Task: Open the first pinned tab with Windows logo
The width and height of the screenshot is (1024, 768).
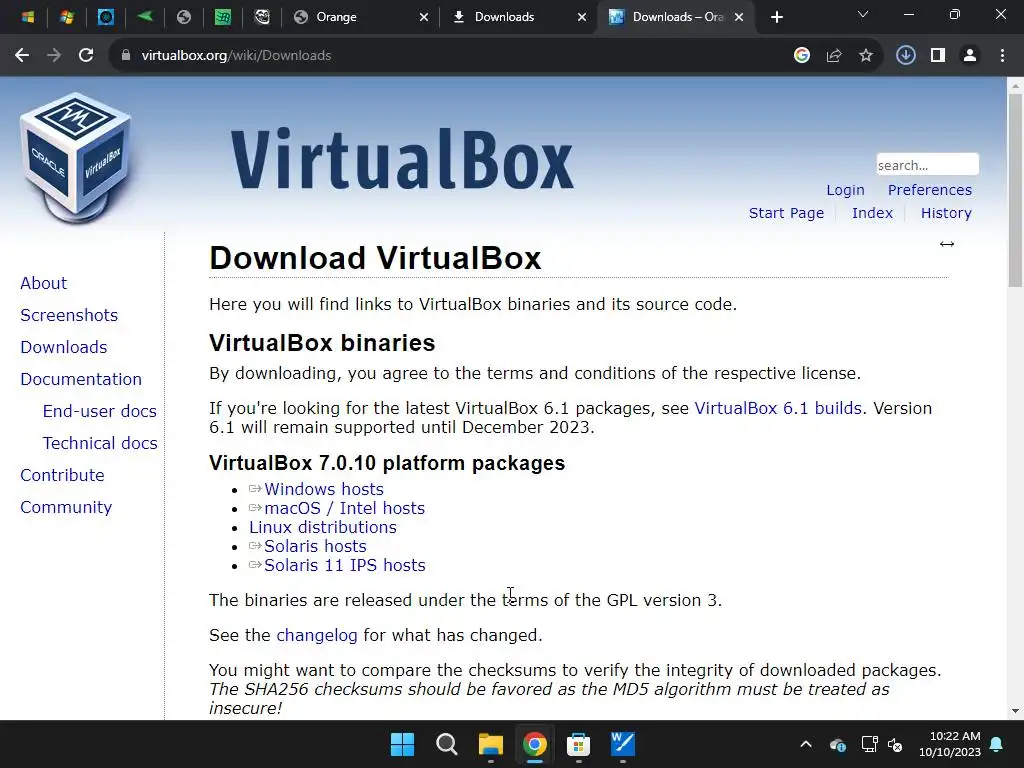Action: tap(27, 17)
